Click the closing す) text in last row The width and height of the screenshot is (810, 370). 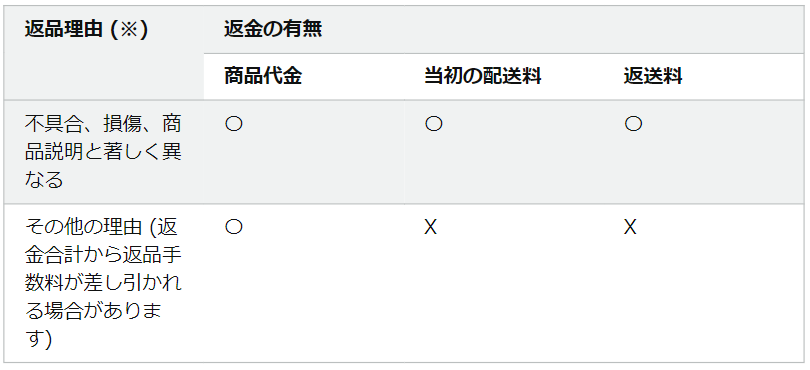[x=38, y=340]
